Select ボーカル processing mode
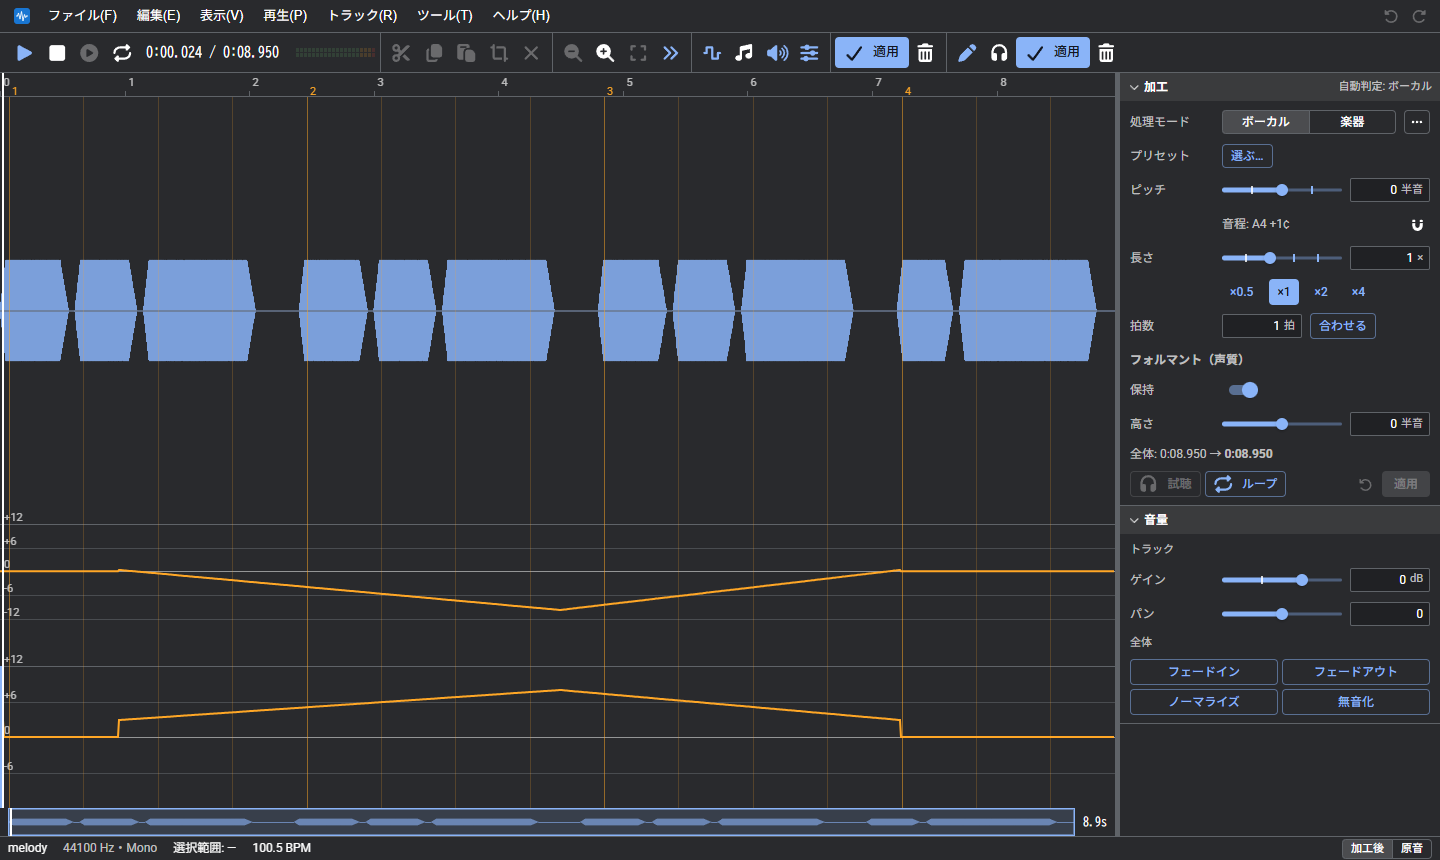The width and height of the screenshot is (1440, 860). click(x=1266, y=122)
